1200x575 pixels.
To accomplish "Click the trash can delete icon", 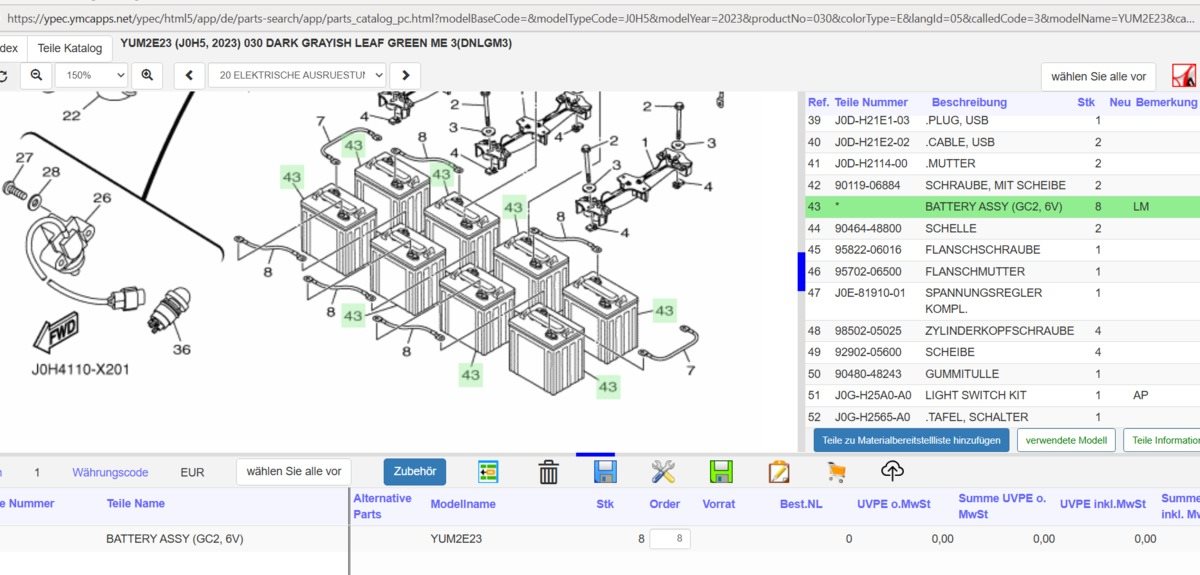I will [548, 472].
